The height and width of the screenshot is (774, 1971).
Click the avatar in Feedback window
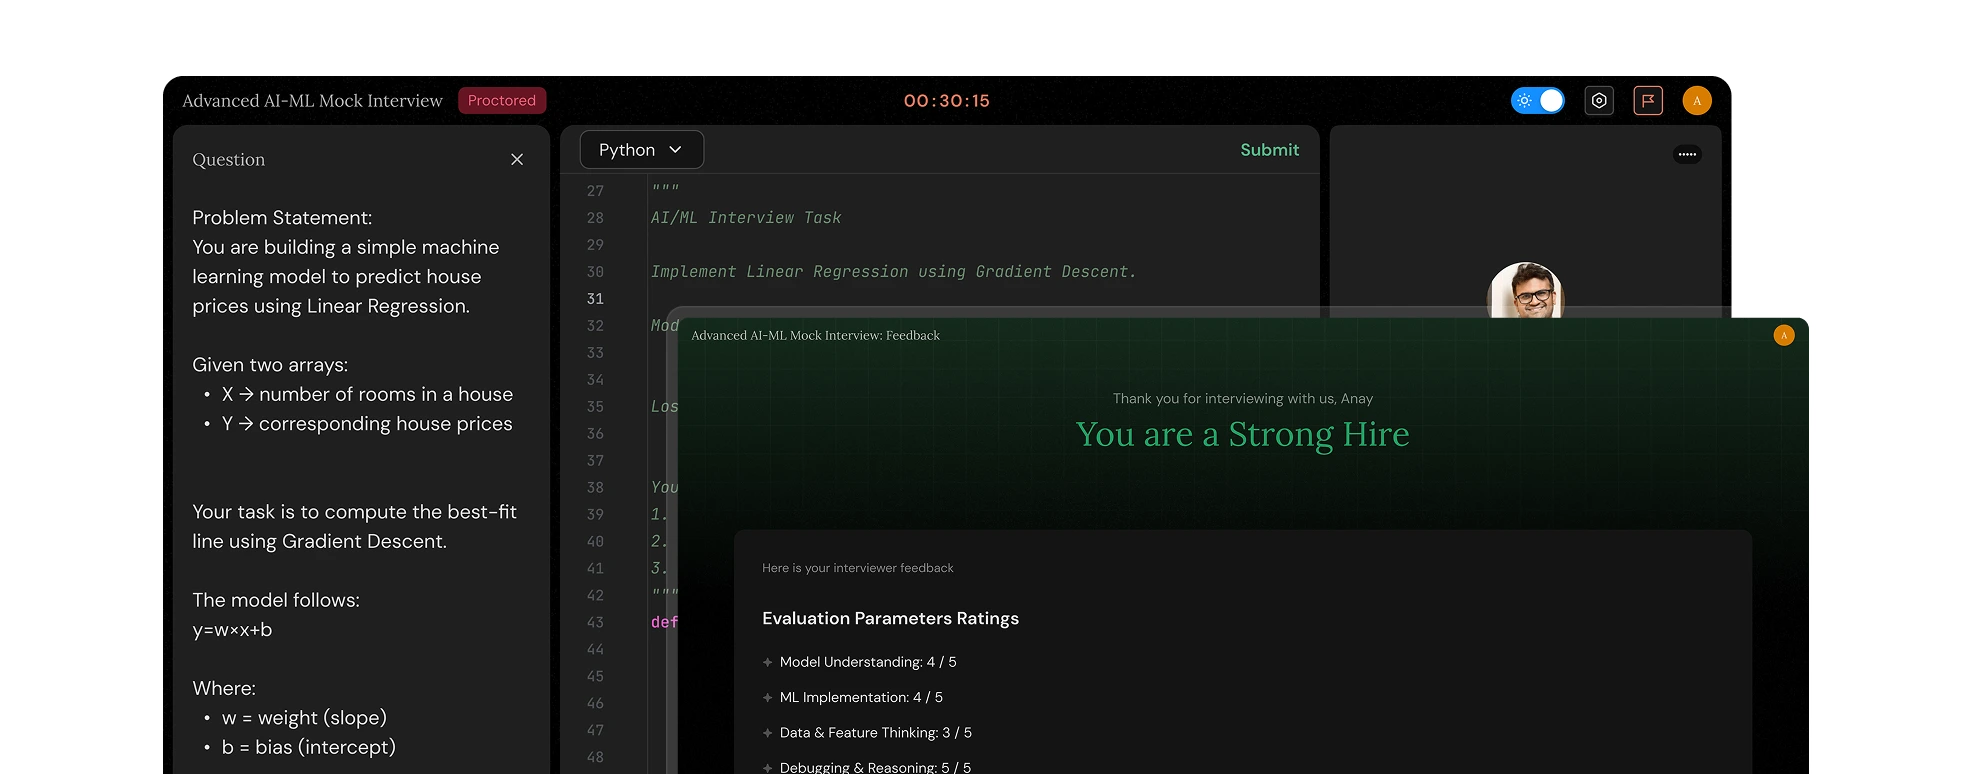pyautogui.click(x=1784, y=336)
